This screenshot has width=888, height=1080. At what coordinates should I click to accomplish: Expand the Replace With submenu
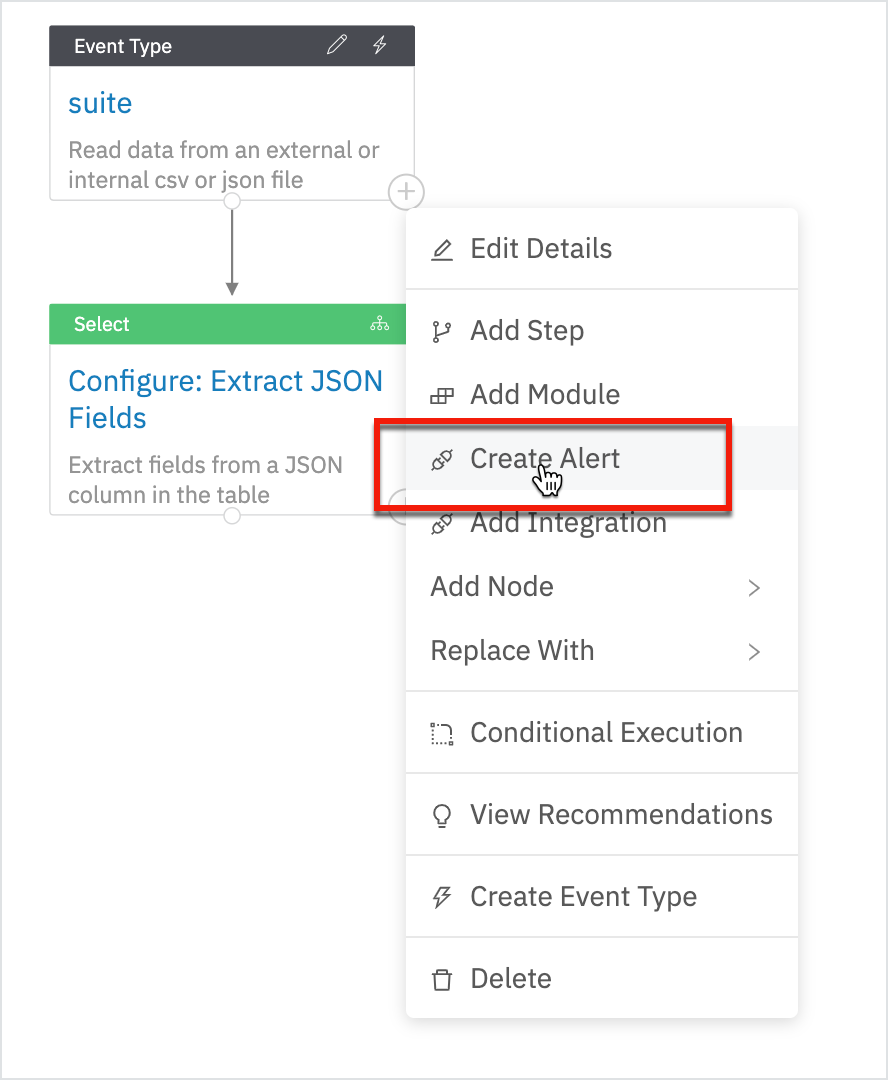click(754, 651)
